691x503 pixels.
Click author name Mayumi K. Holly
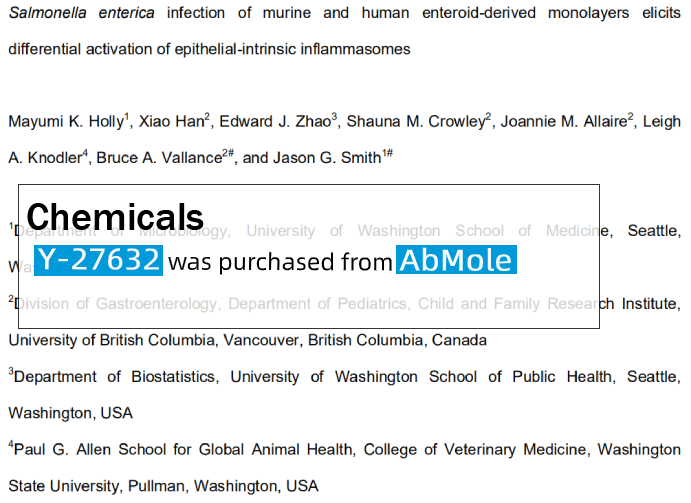66,121
